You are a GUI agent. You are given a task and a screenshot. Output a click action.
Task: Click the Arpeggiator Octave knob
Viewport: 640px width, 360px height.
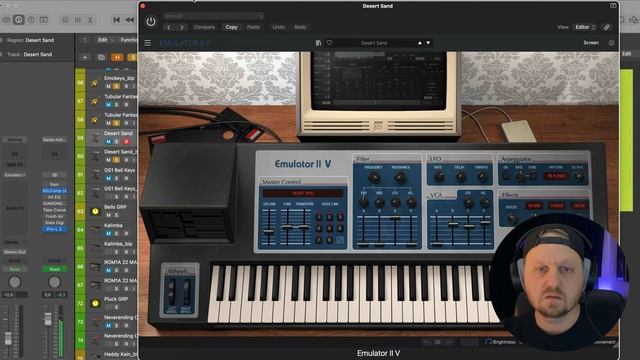coord(578,176)
